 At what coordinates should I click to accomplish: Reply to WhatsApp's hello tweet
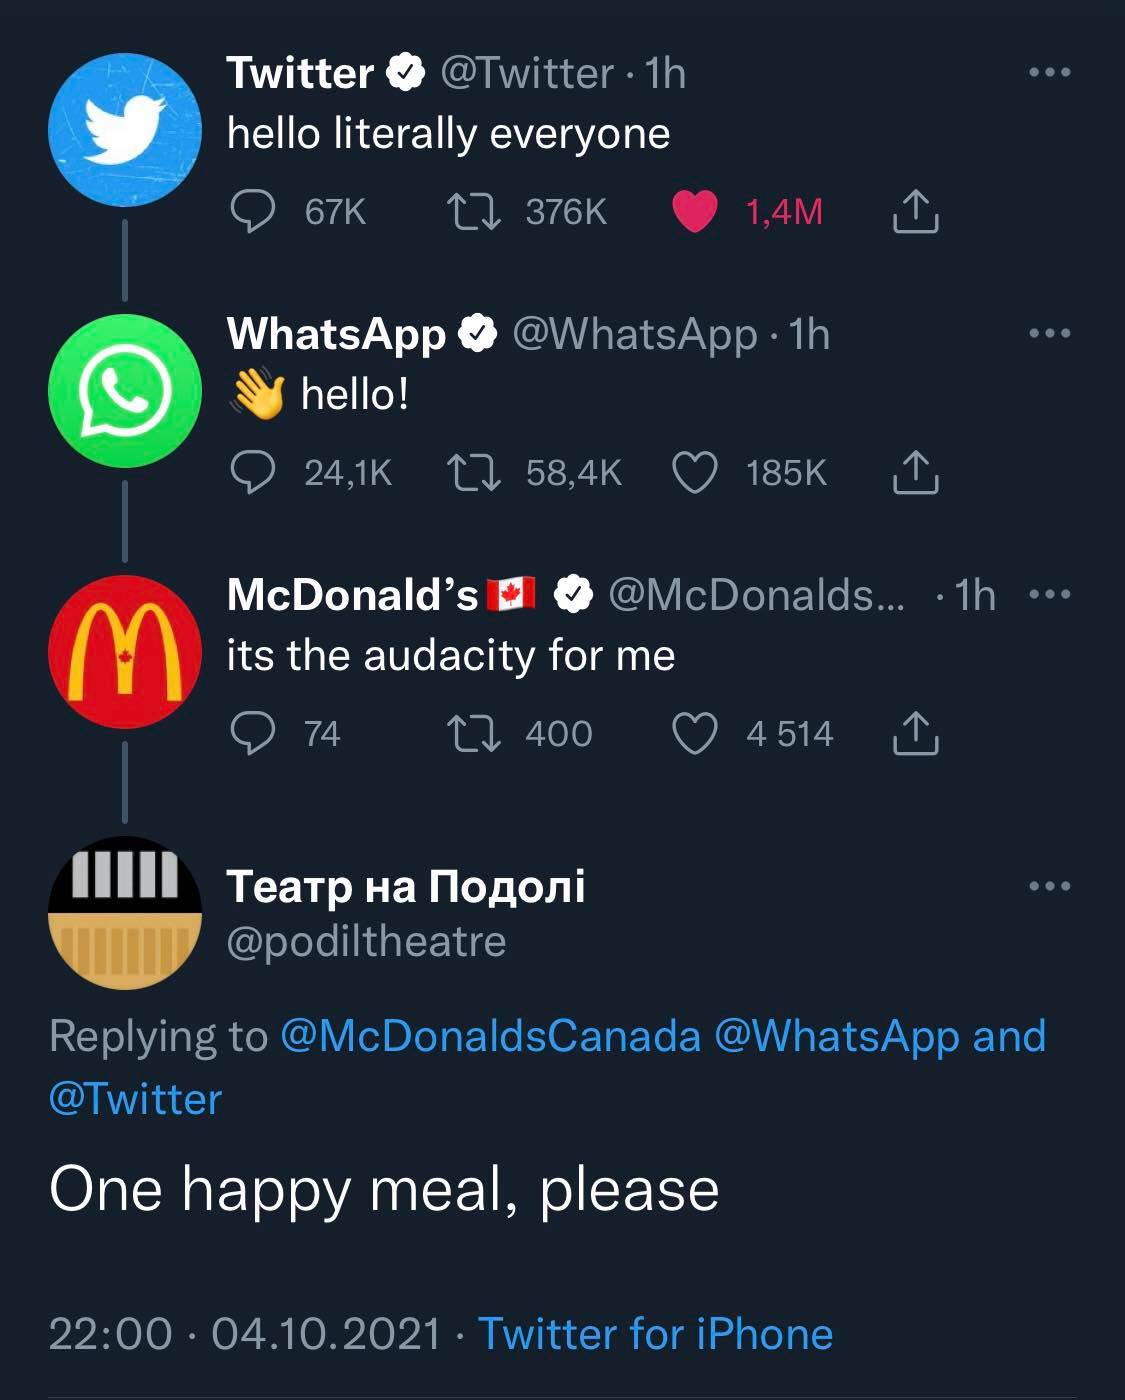253,473
